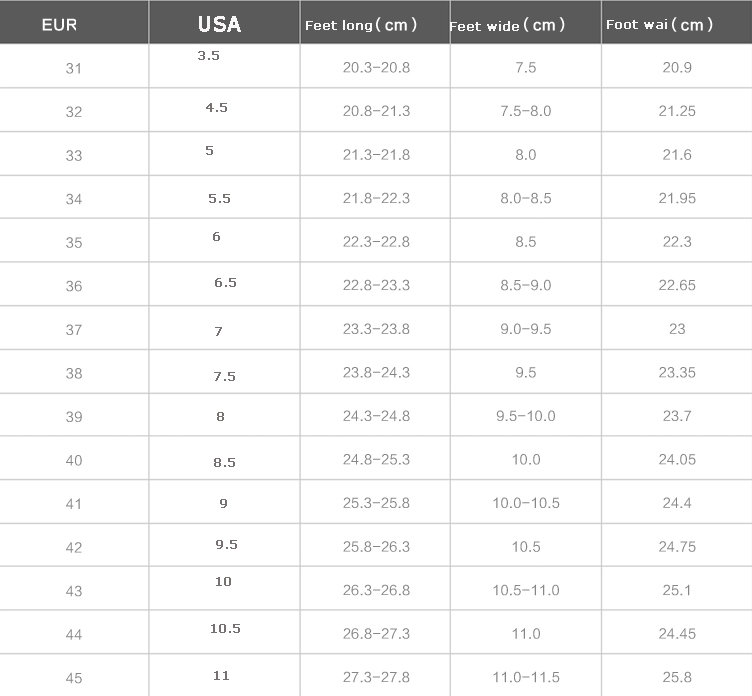The width and height of the screenshot is (752, 696).
Task: Select the Feet long (cm) header
Action: coord(361,25)
